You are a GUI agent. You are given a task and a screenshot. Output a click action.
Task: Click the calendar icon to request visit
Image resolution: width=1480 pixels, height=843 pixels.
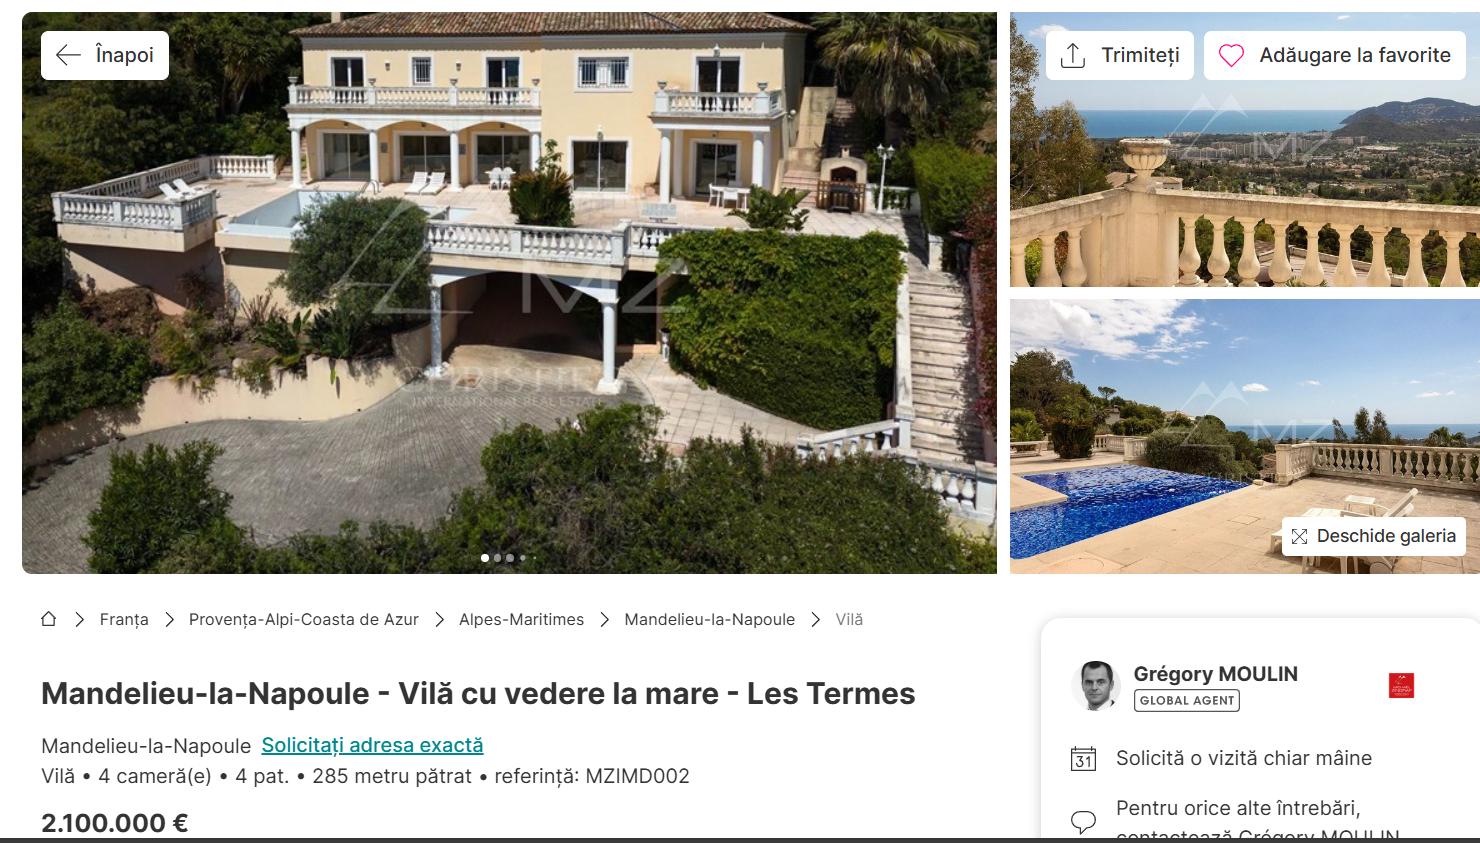(1083, 759)
